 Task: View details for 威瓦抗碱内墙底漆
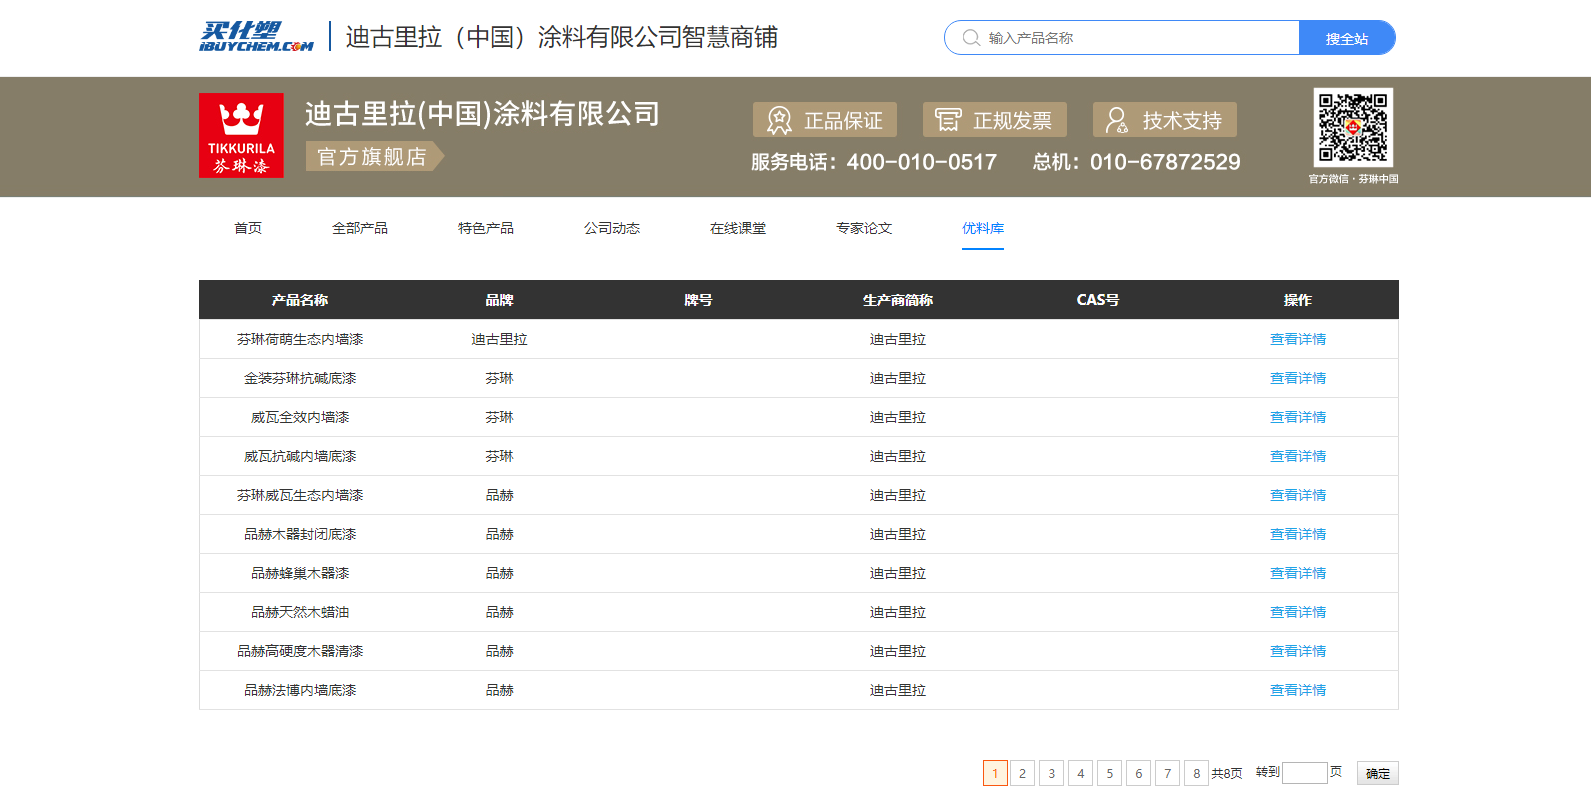tap(1298, 456)
